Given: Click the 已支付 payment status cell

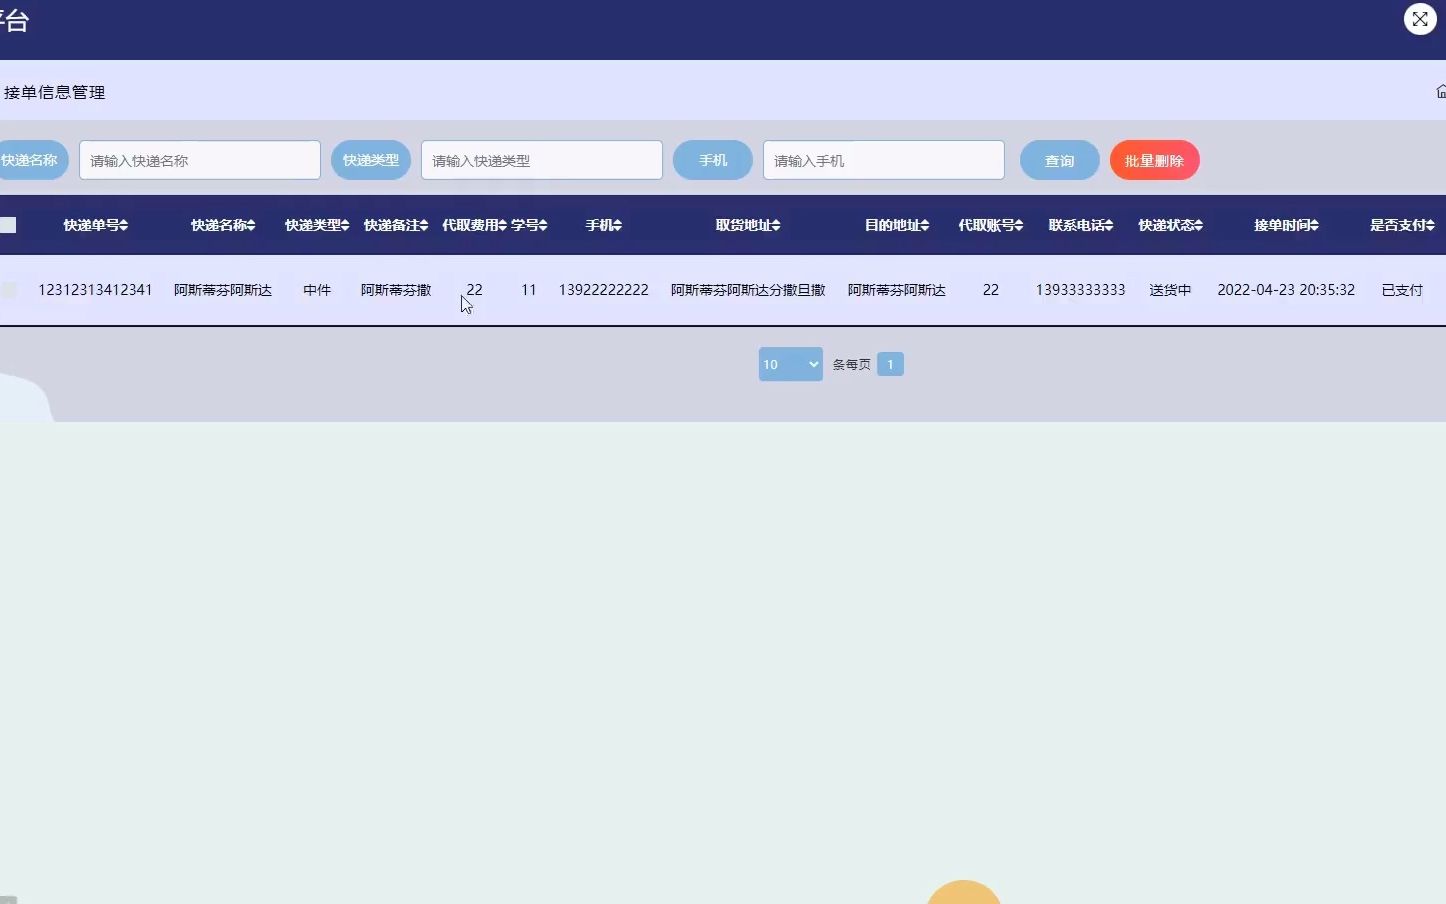Looking at the screenshot, I should click(x=1402, y=290).
